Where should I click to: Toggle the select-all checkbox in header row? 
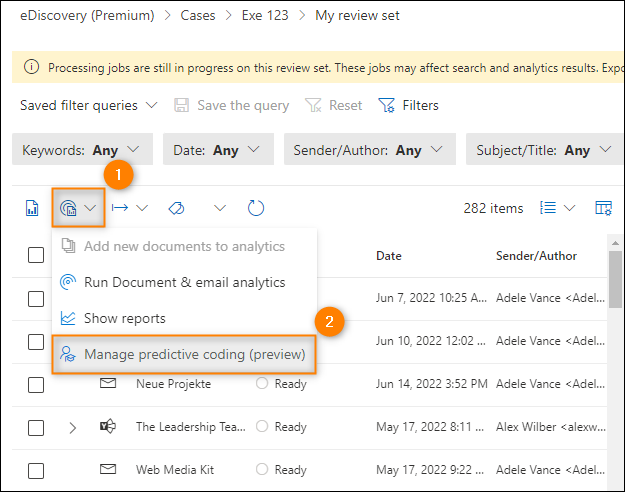click(x=36, y=255)
